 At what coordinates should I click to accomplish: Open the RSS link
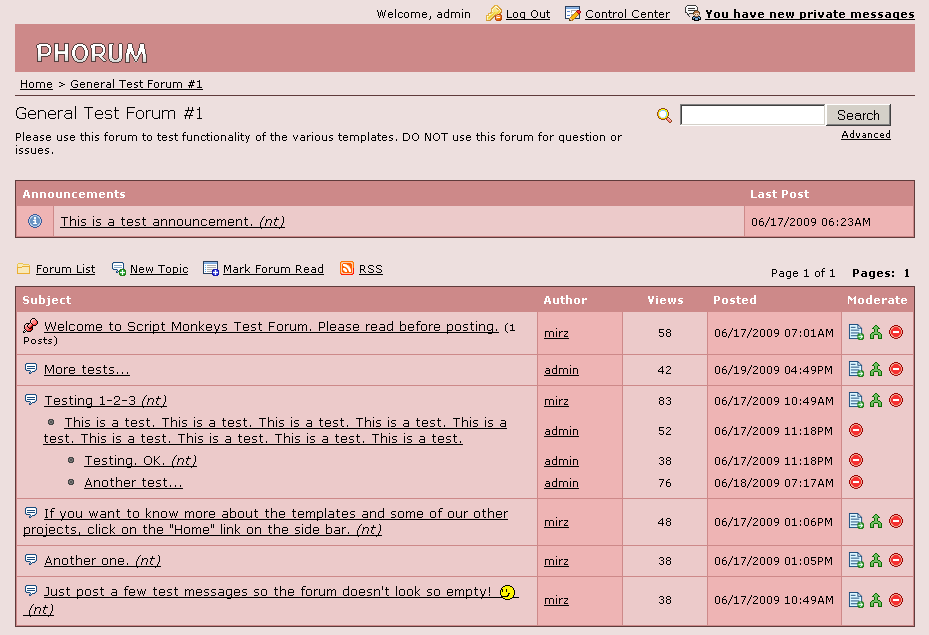click(x=370, y=270)
